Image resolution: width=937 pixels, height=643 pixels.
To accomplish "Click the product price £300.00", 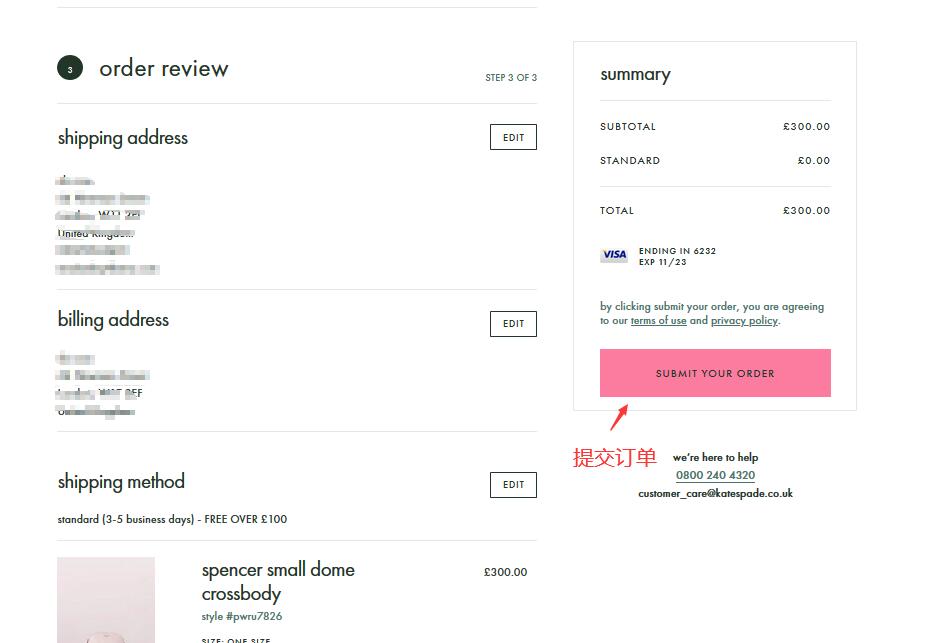I will tap(506, 572).
